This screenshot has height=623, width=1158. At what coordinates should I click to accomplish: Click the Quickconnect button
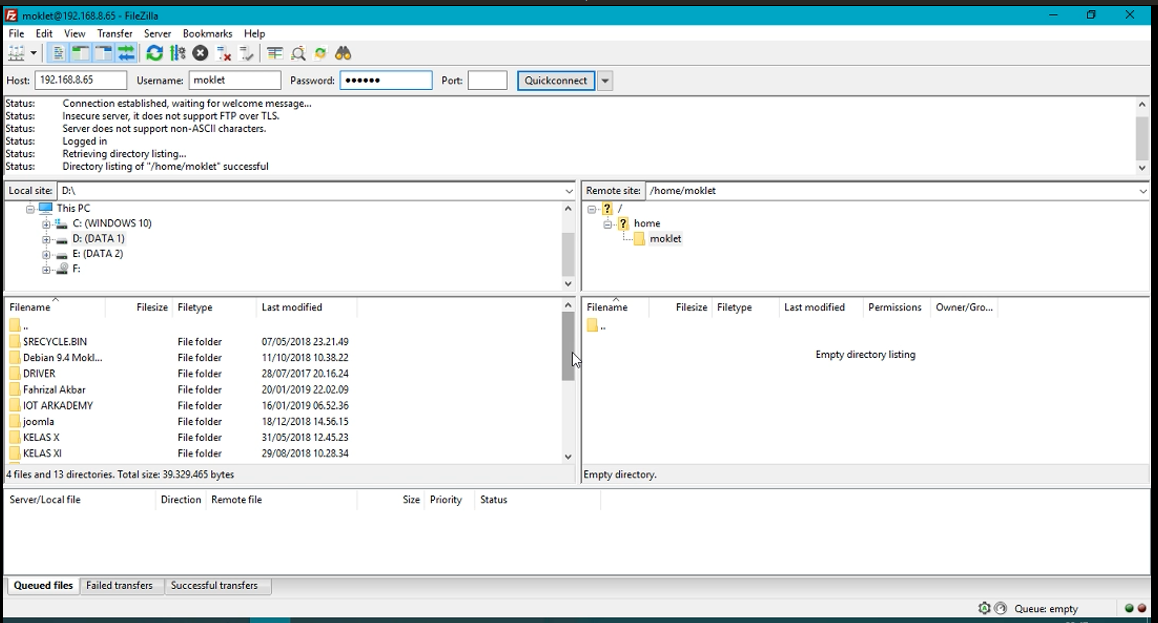556,81
